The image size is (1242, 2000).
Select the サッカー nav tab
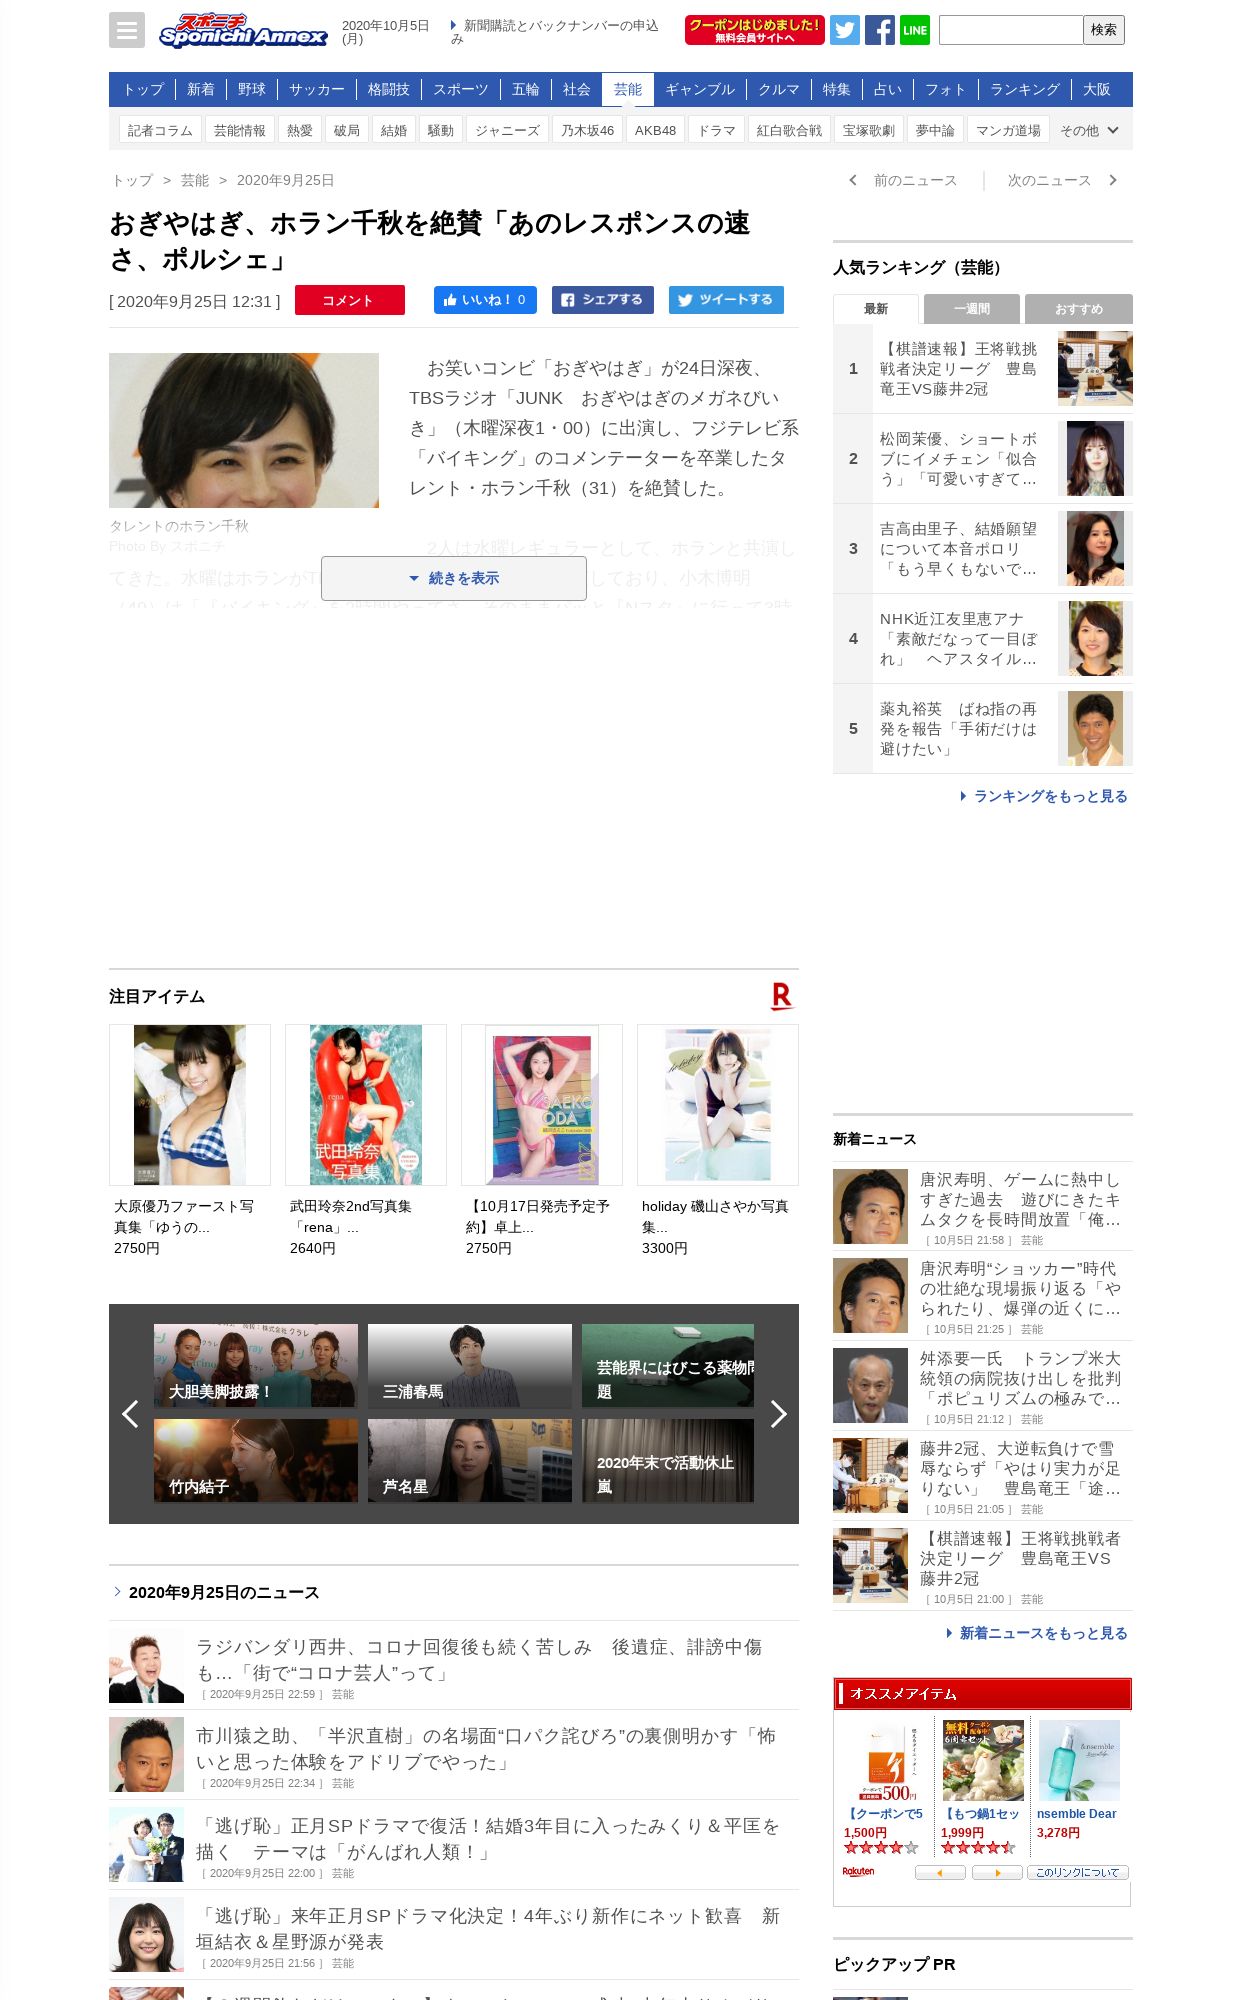(317, 89)
